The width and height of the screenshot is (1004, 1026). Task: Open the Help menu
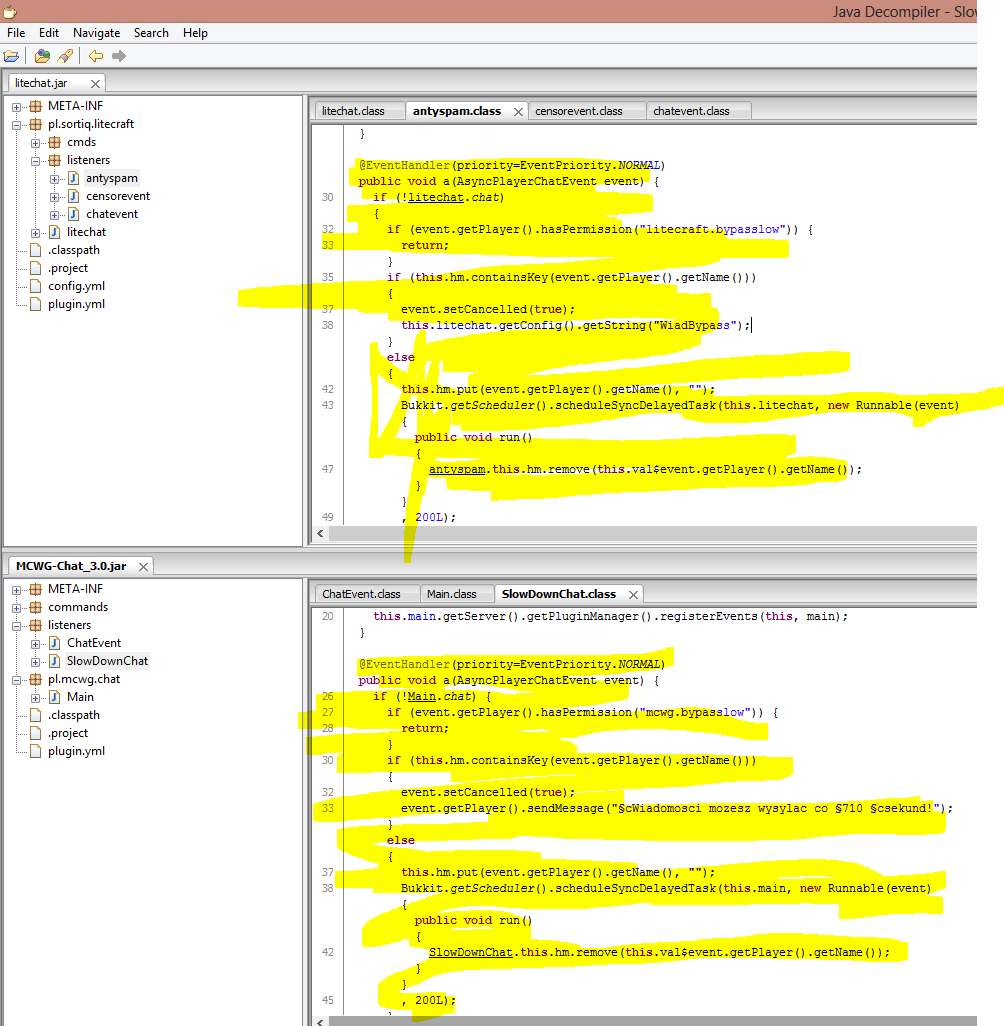click(195, 33)
